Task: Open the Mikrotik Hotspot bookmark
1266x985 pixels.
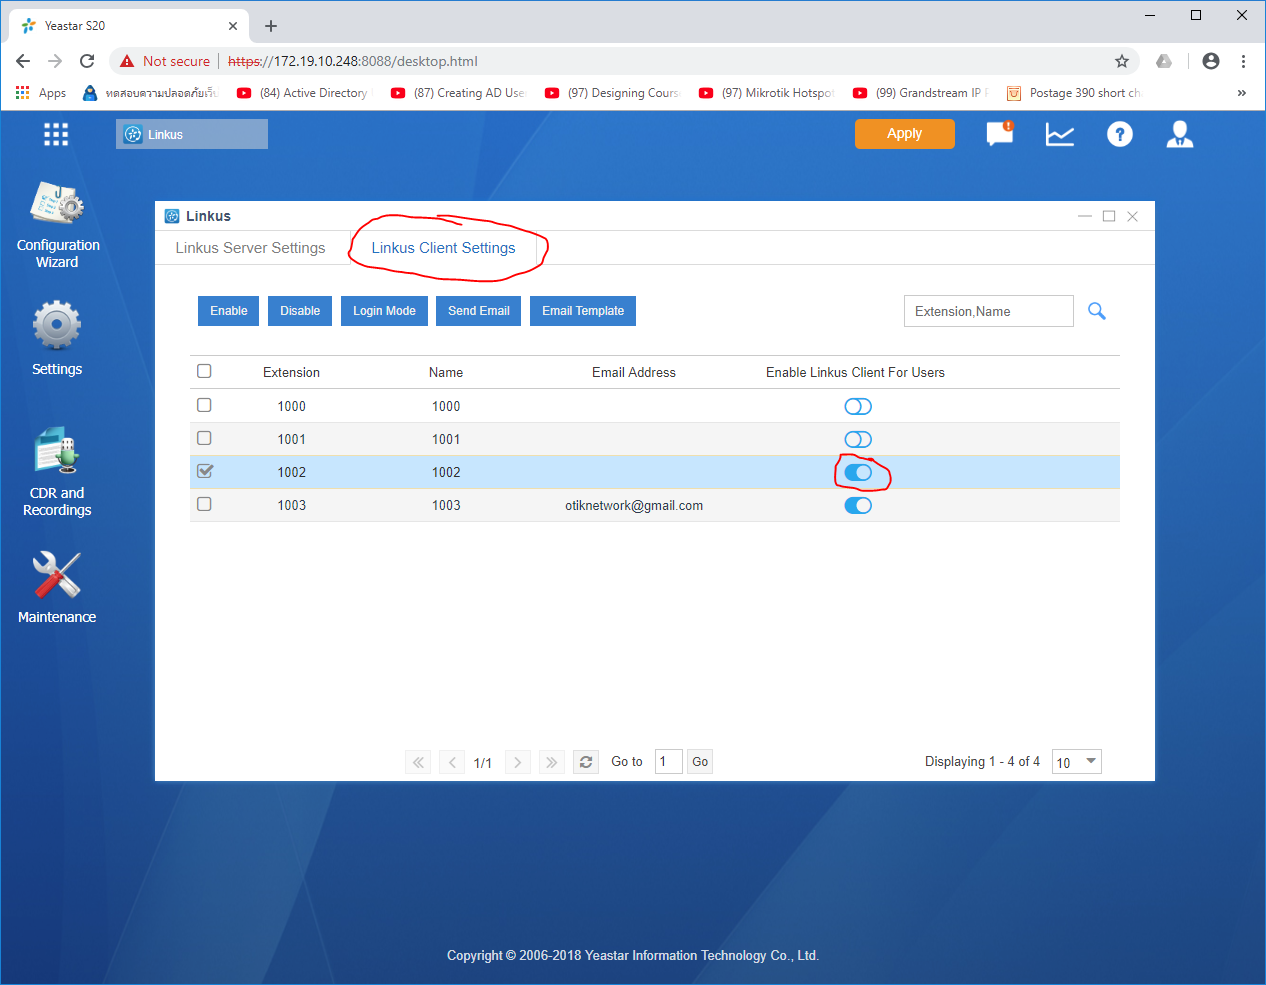Action: [766, 93]
